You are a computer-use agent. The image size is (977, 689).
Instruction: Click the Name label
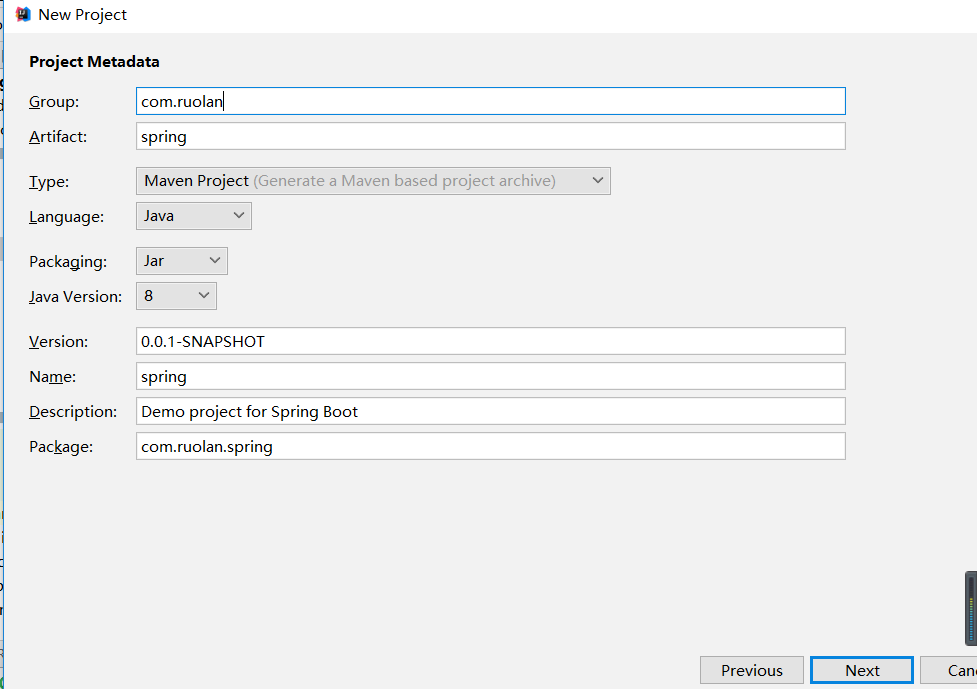coord(52,376)
